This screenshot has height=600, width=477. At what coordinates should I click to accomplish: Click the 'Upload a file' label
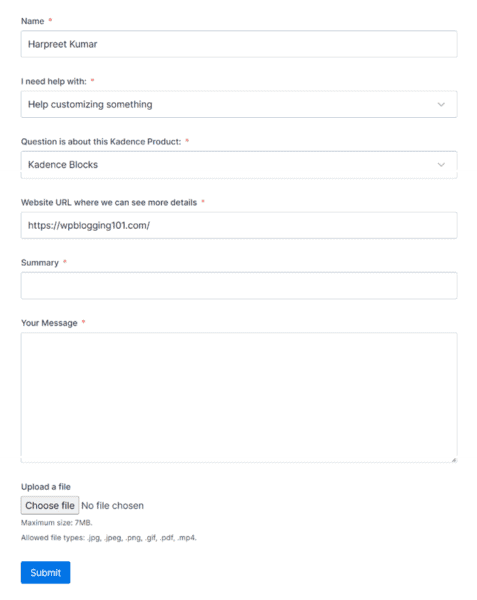(46, 487)
